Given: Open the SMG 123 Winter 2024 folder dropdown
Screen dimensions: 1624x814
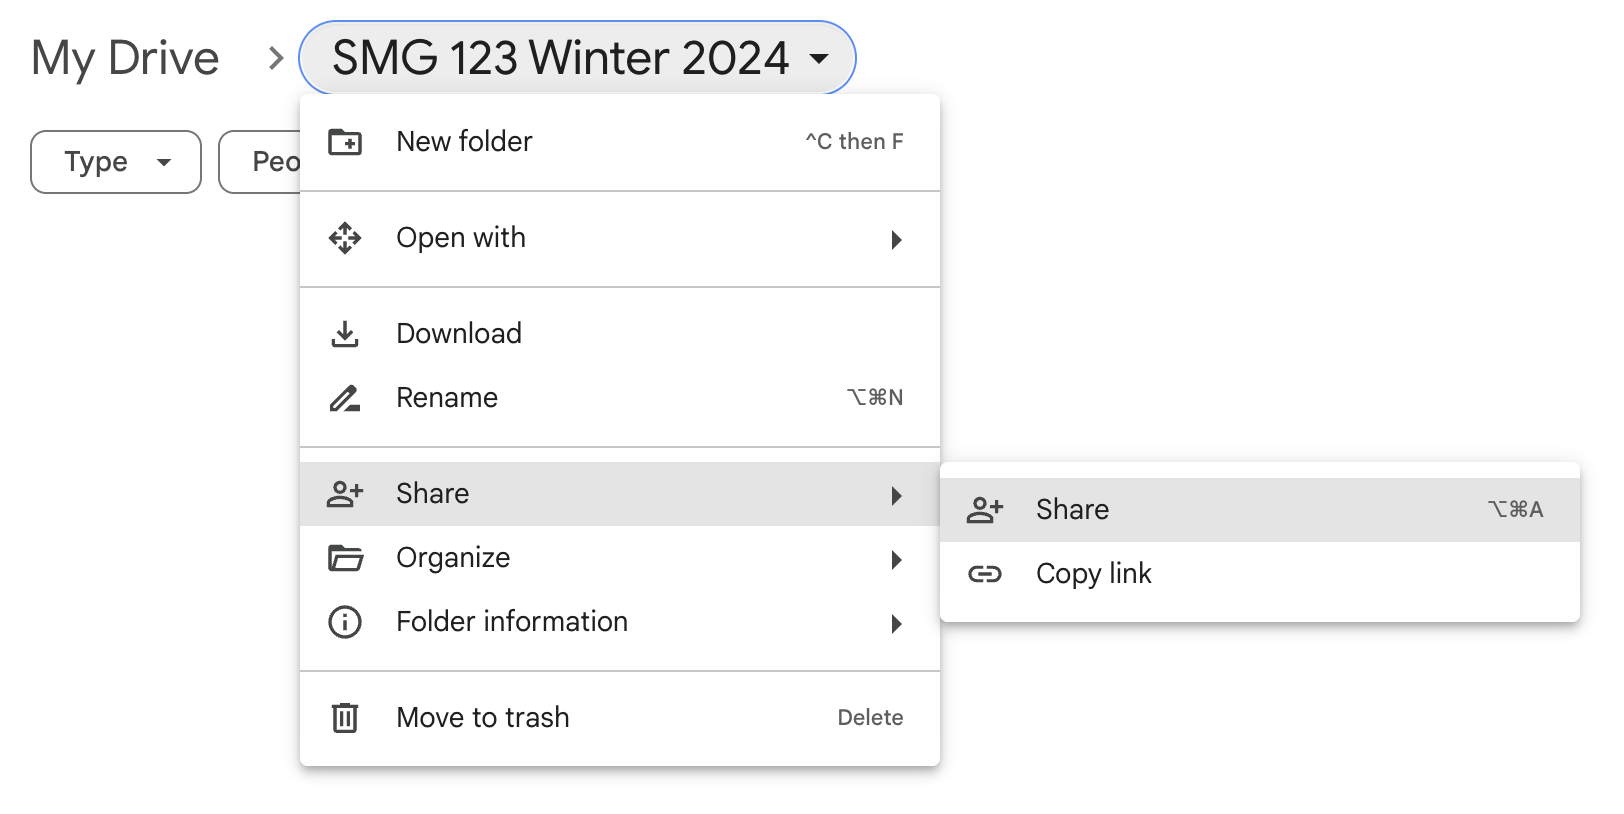Looking at the screenshot, I should point(577,58).
